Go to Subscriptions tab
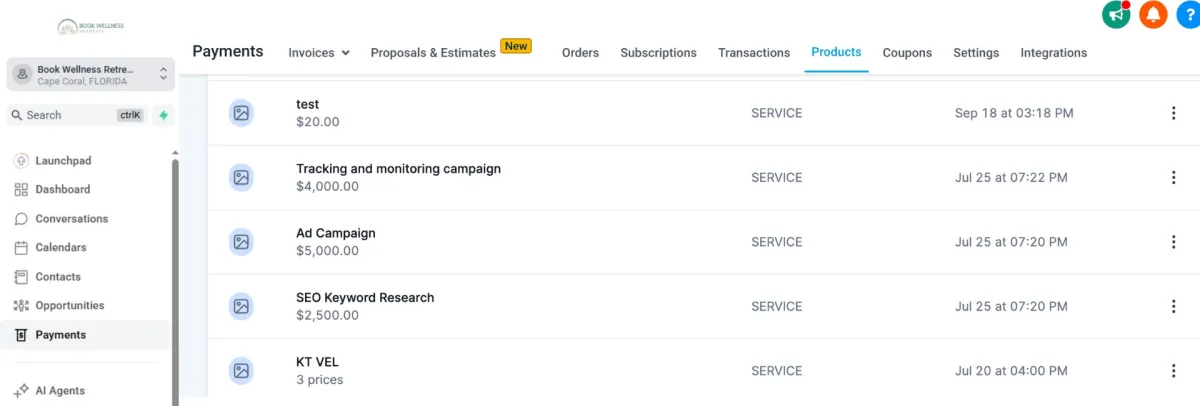 [x=658, y=53]
